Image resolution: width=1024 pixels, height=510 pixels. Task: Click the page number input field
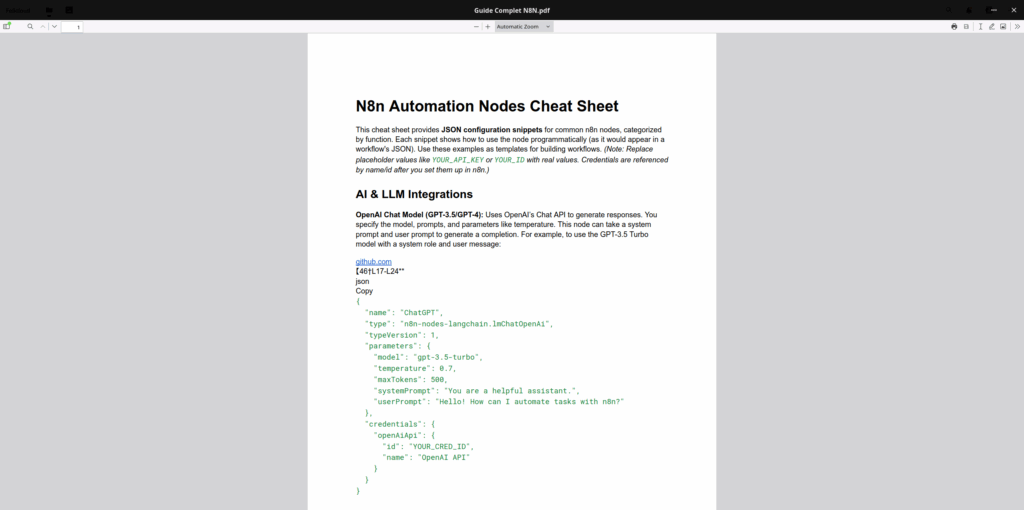[x=72, y=27]
